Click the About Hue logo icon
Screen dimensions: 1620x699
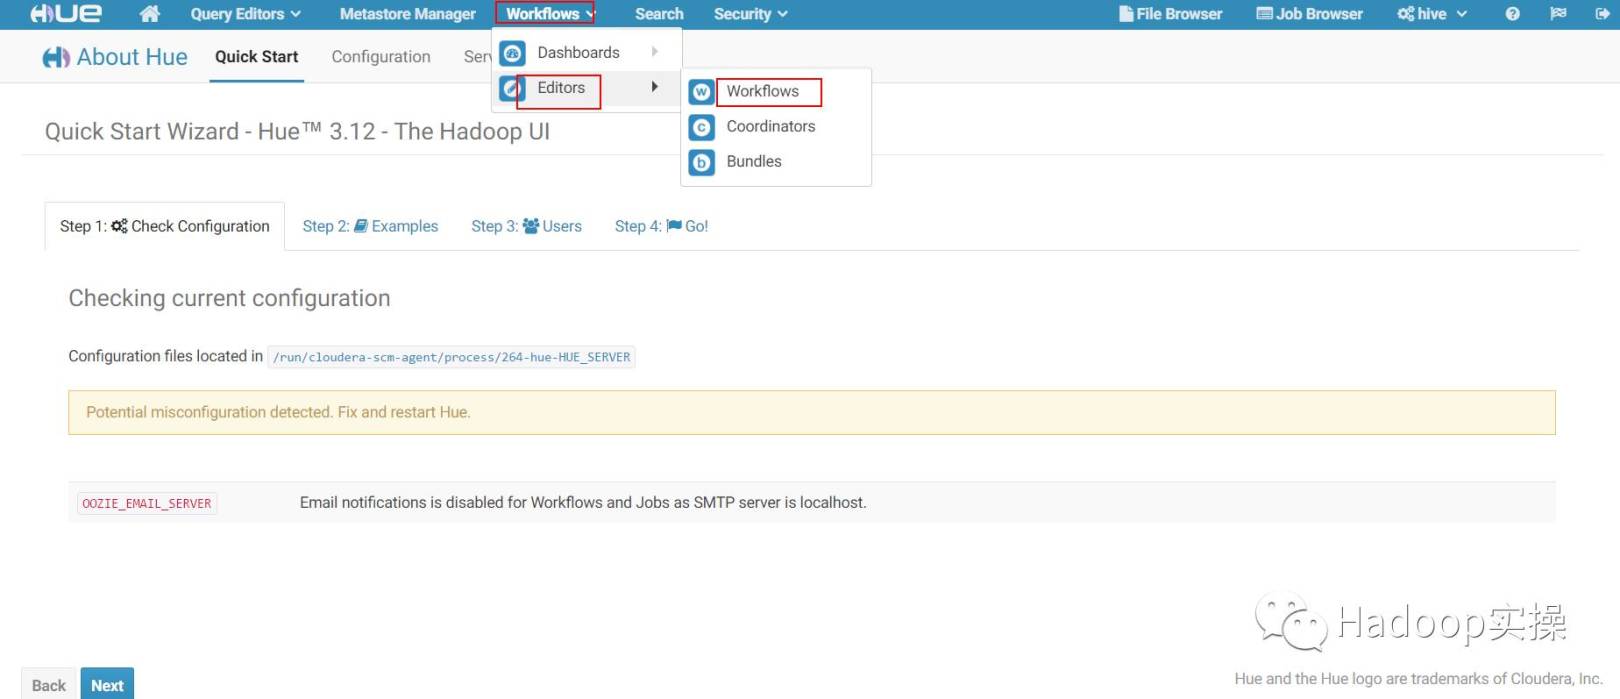coord(56,58)
